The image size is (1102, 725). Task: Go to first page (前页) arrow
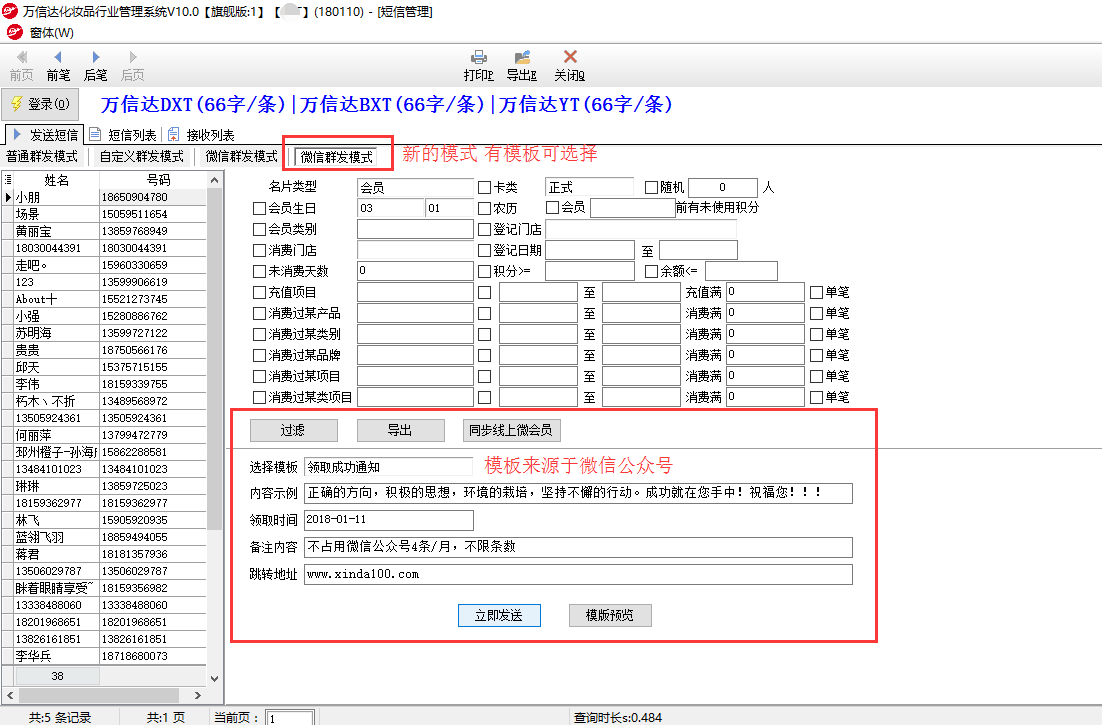tap(21, 59)
